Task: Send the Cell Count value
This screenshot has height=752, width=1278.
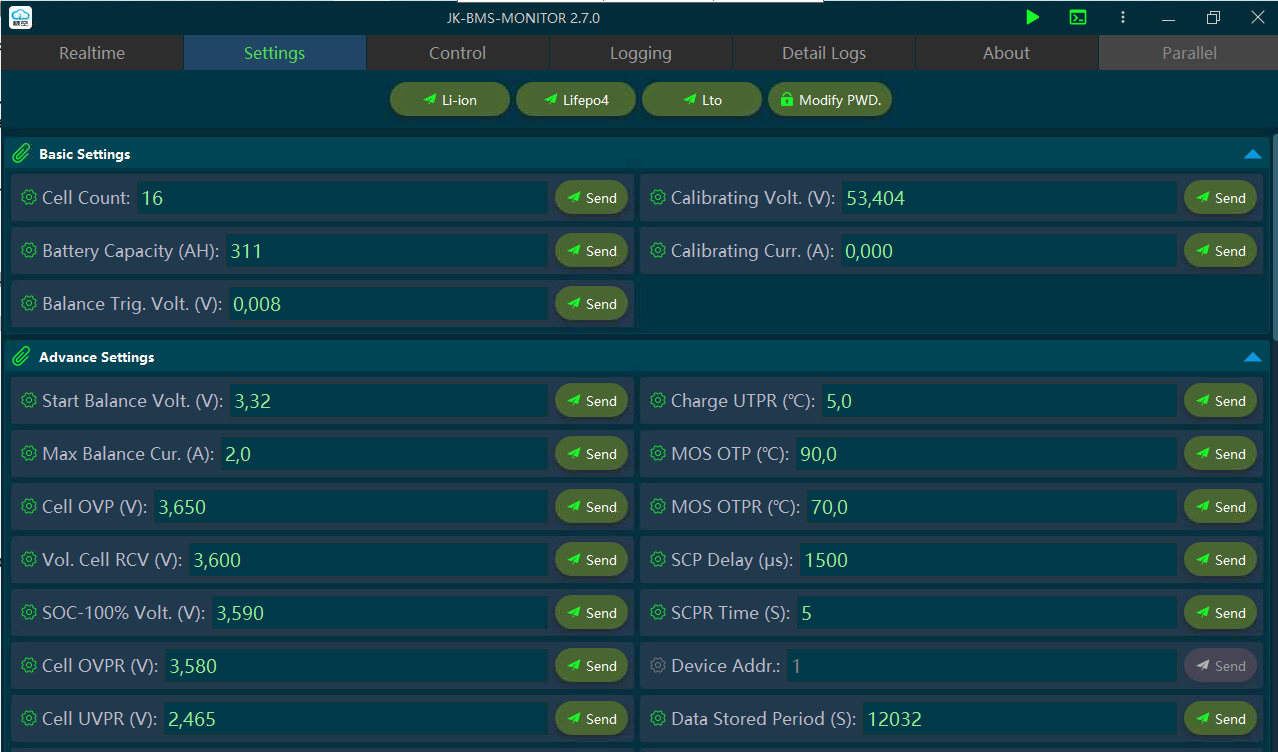Action: click(x=592, y=198)
